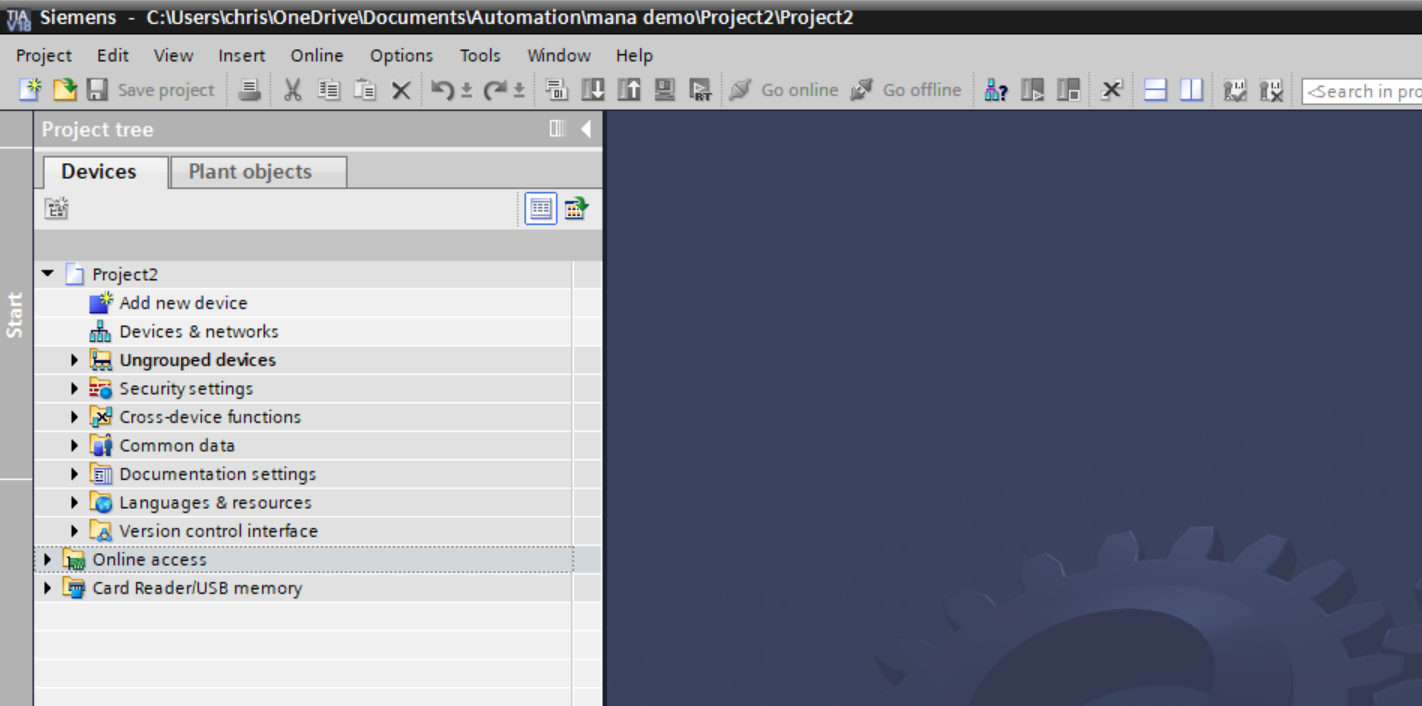1422x706 pixels.
Task: Click table arrow icon in Project tree
Action: pyautogui.click(x=576, y=208)
